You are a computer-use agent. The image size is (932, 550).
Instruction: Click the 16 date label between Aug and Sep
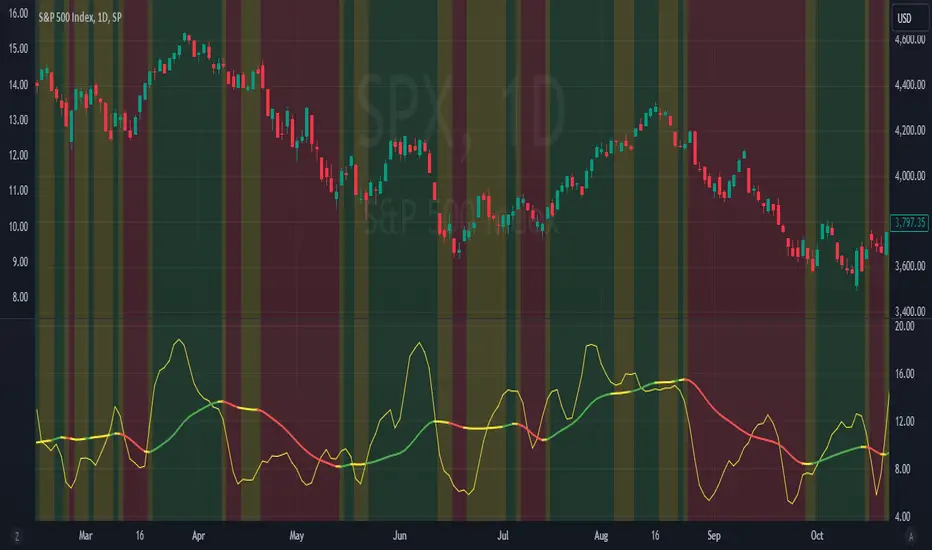click(655, 536)
